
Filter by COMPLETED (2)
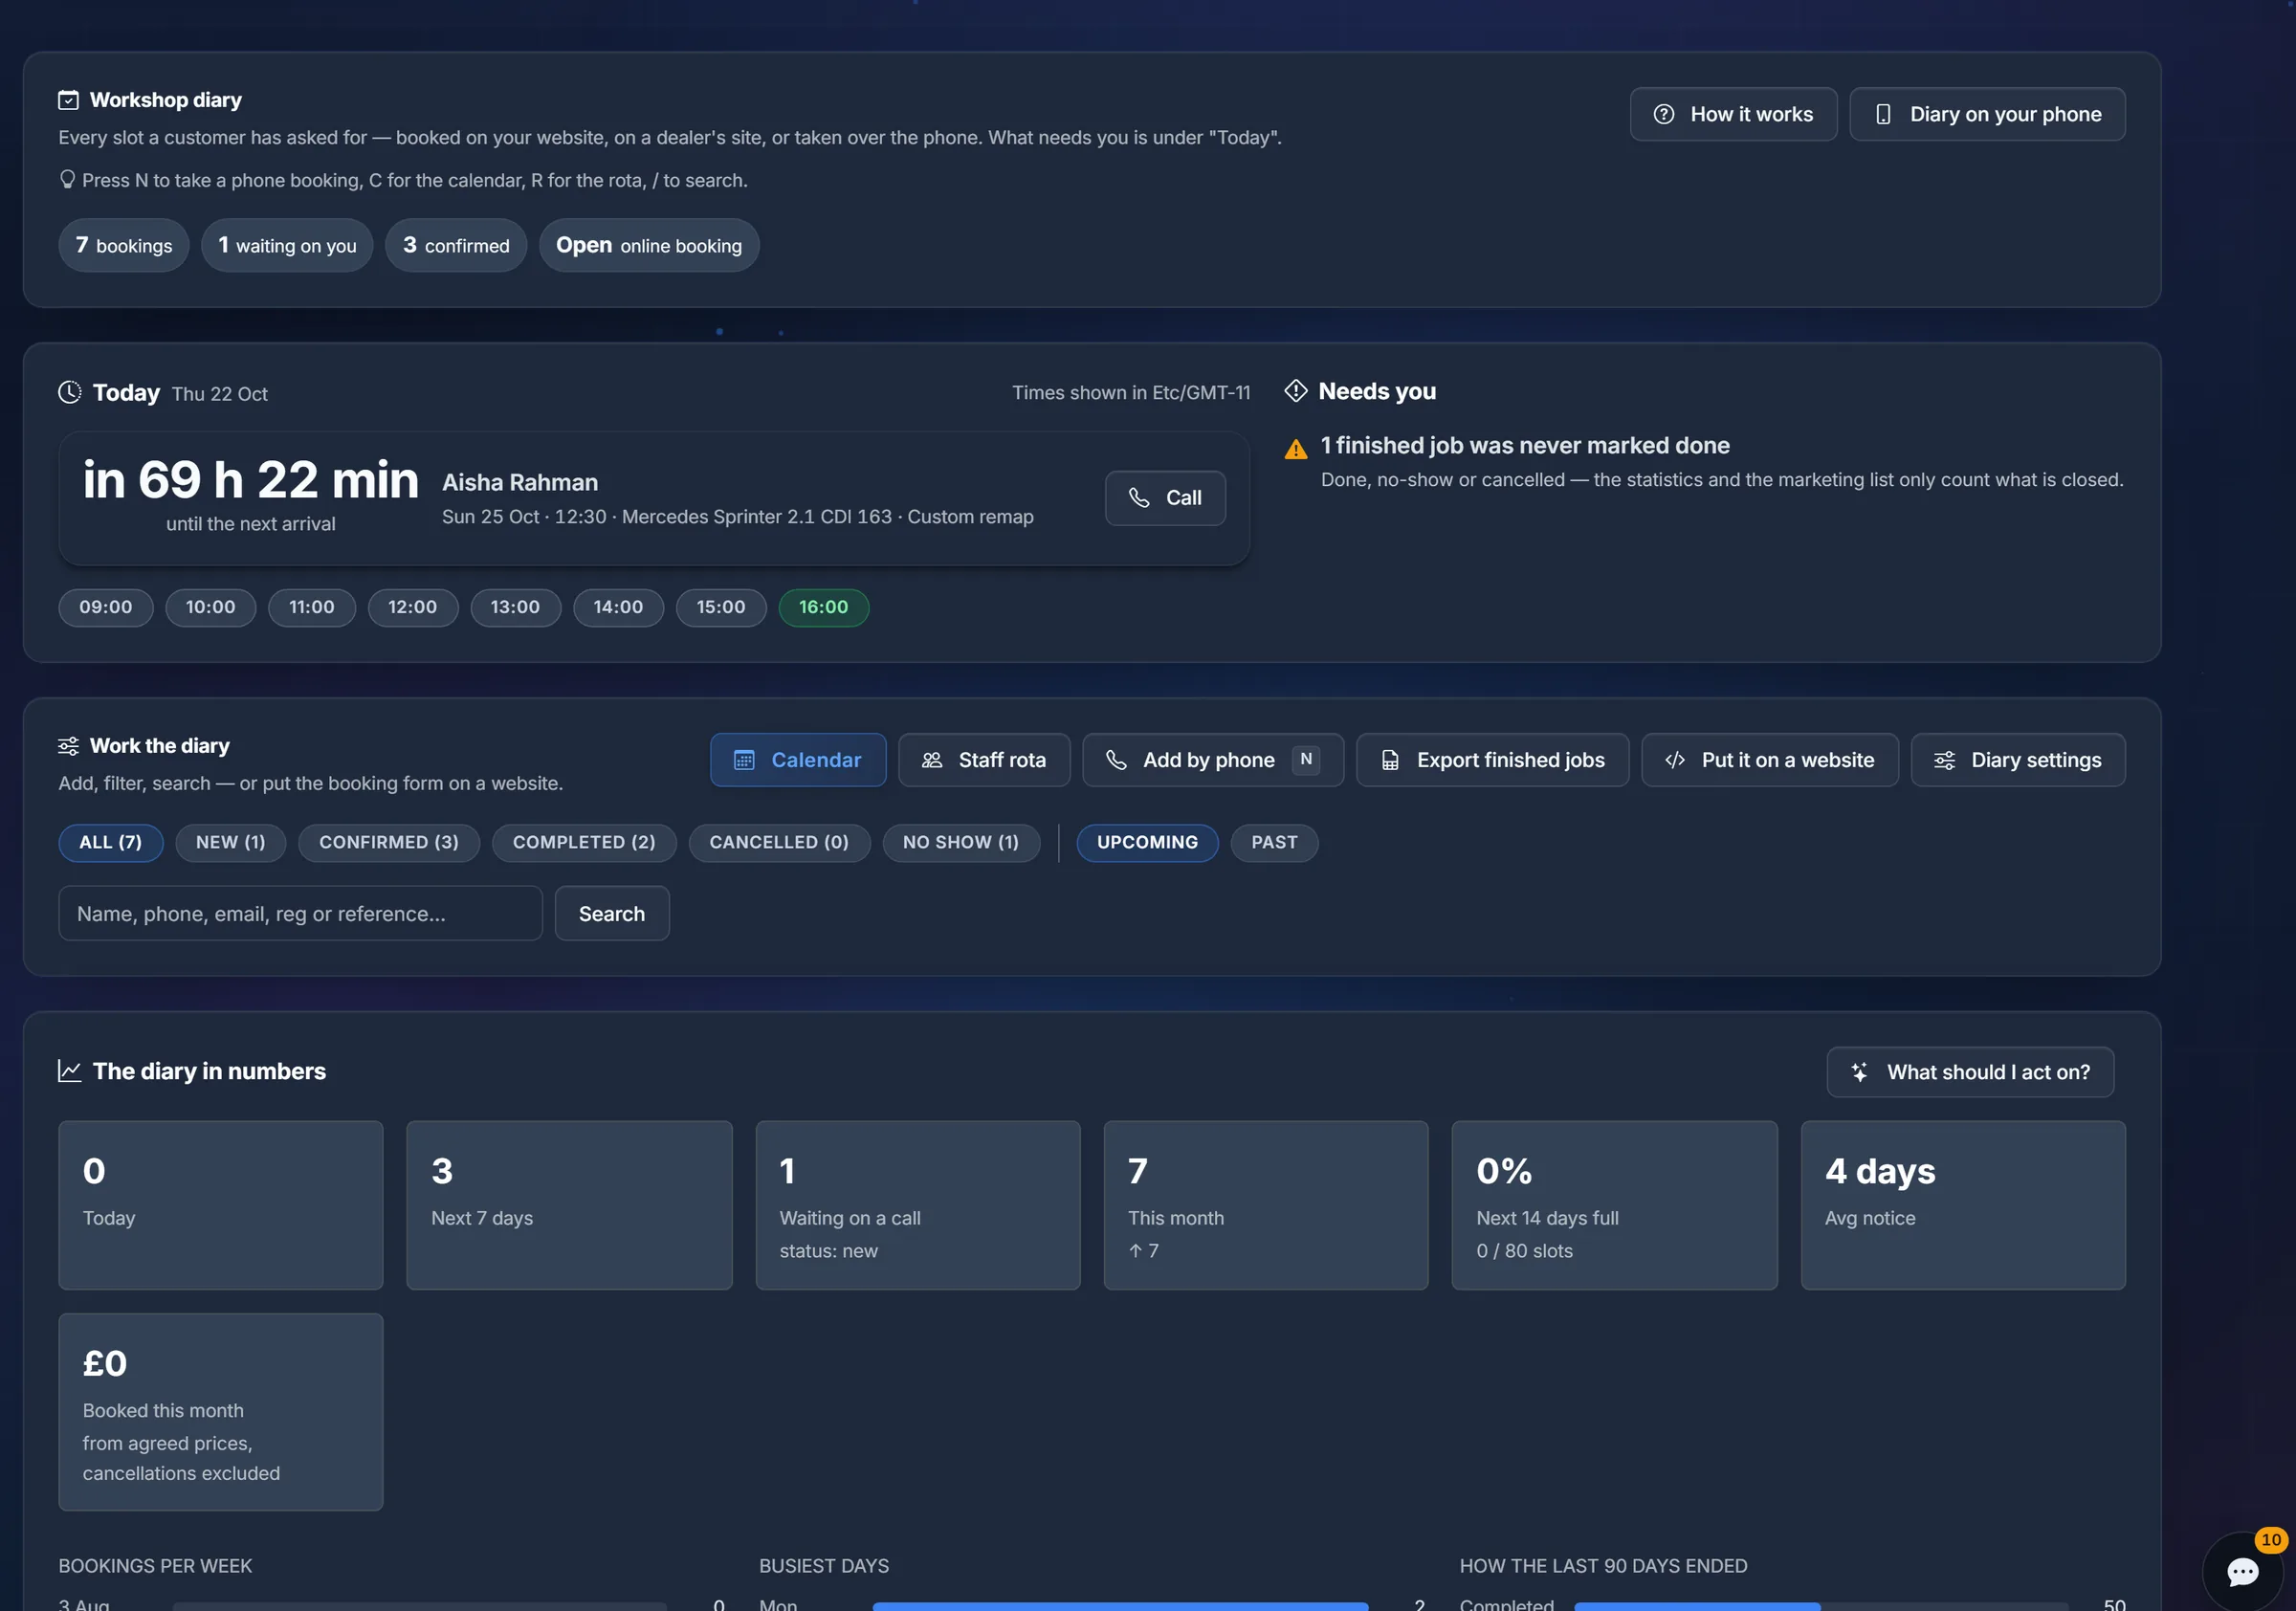click(583, 842)
